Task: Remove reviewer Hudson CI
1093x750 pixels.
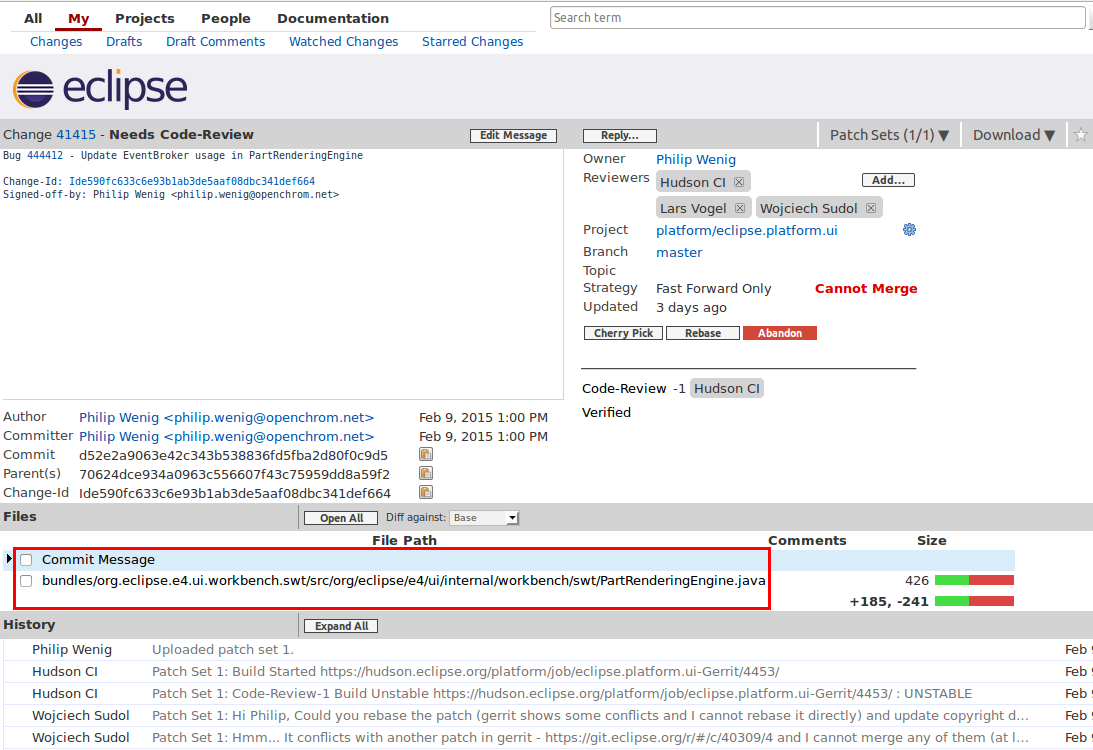Action: click(739, 183)
